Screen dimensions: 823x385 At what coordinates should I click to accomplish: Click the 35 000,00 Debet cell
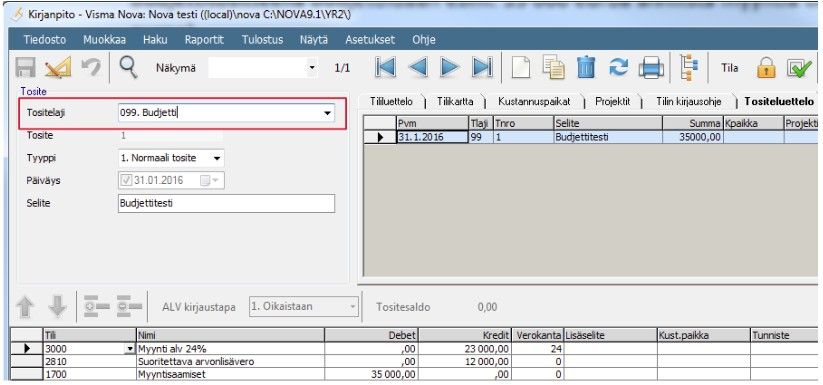point(371,374)
